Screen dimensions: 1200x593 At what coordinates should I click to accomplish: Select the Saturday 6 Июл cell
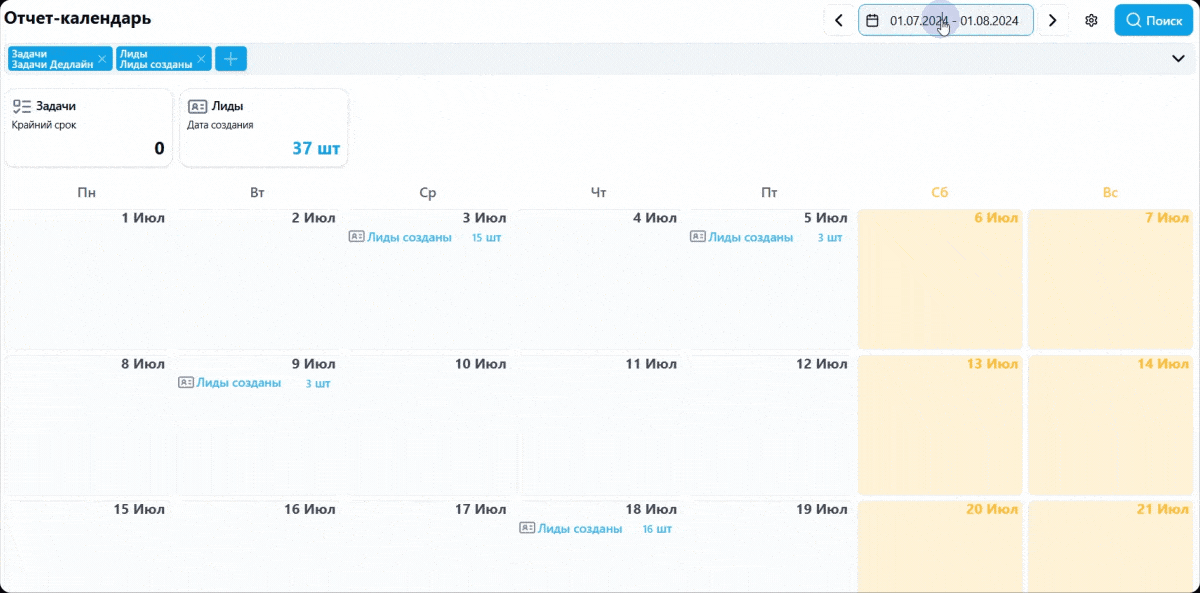tap(940, 279)
